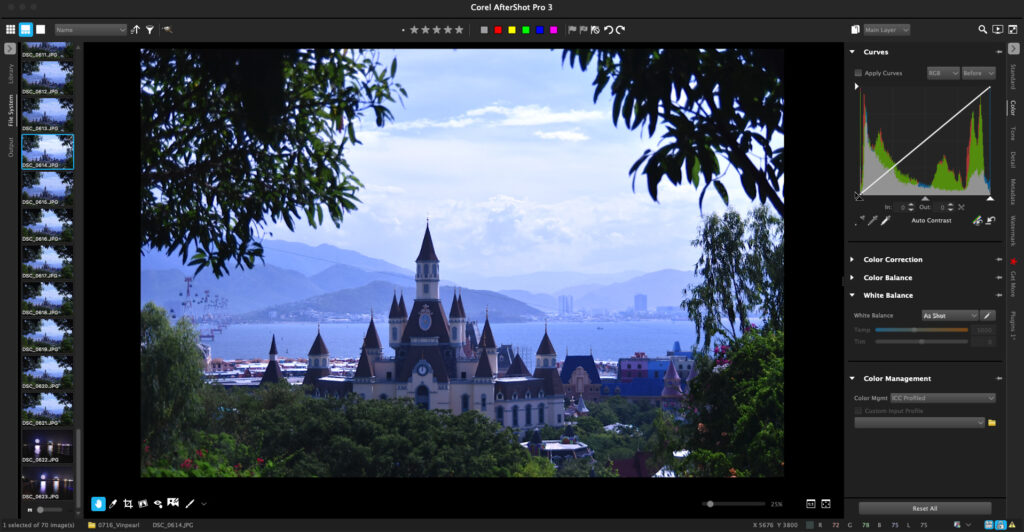Image resolution: width=1024 pixels, height=532 pixels.
Task: Expand the Color Balance section
Action: tap(852, 277)
